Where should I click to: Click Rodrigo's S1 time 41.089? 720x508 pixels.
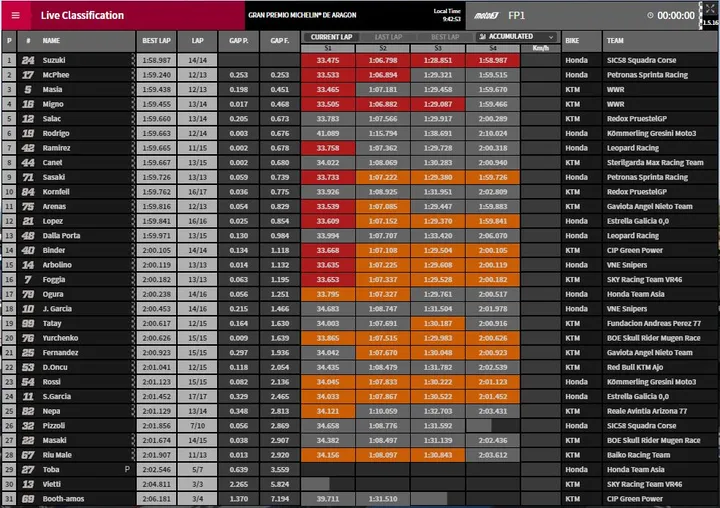click(x=328, y=133)
